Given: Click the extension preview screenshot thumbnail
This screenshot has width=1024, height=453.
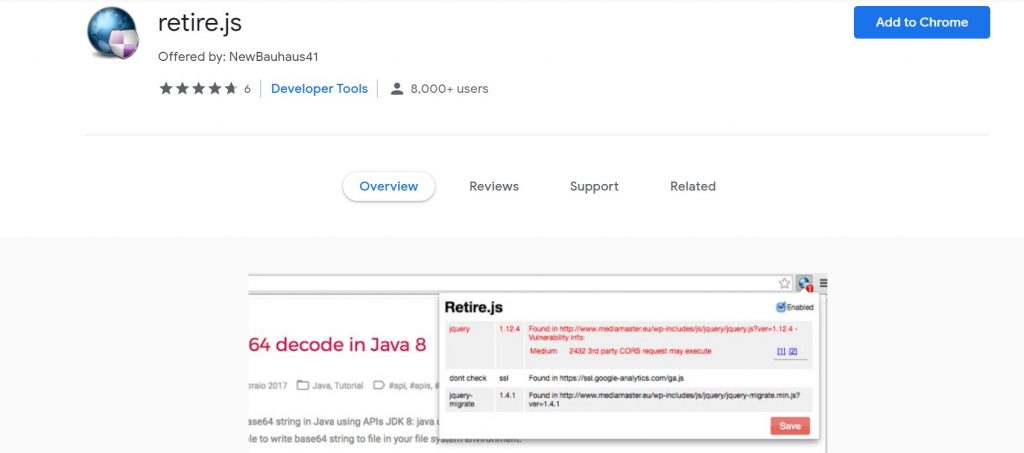Looking at the screenshot, I should tap(537, 363).
